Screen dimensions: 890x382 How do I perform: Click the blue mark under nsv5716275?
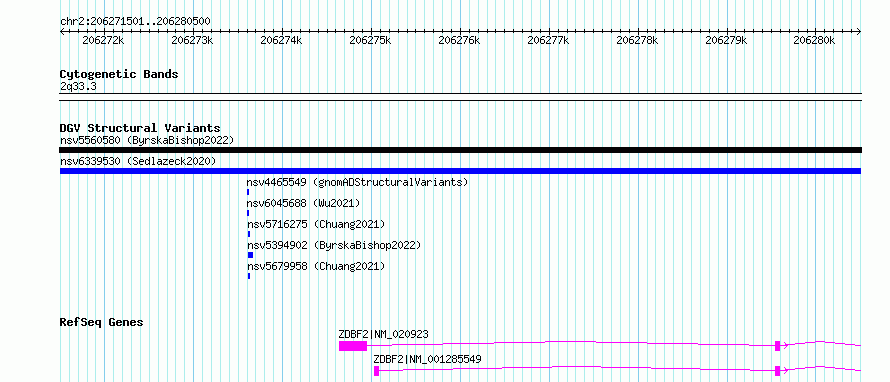[249, 234]
